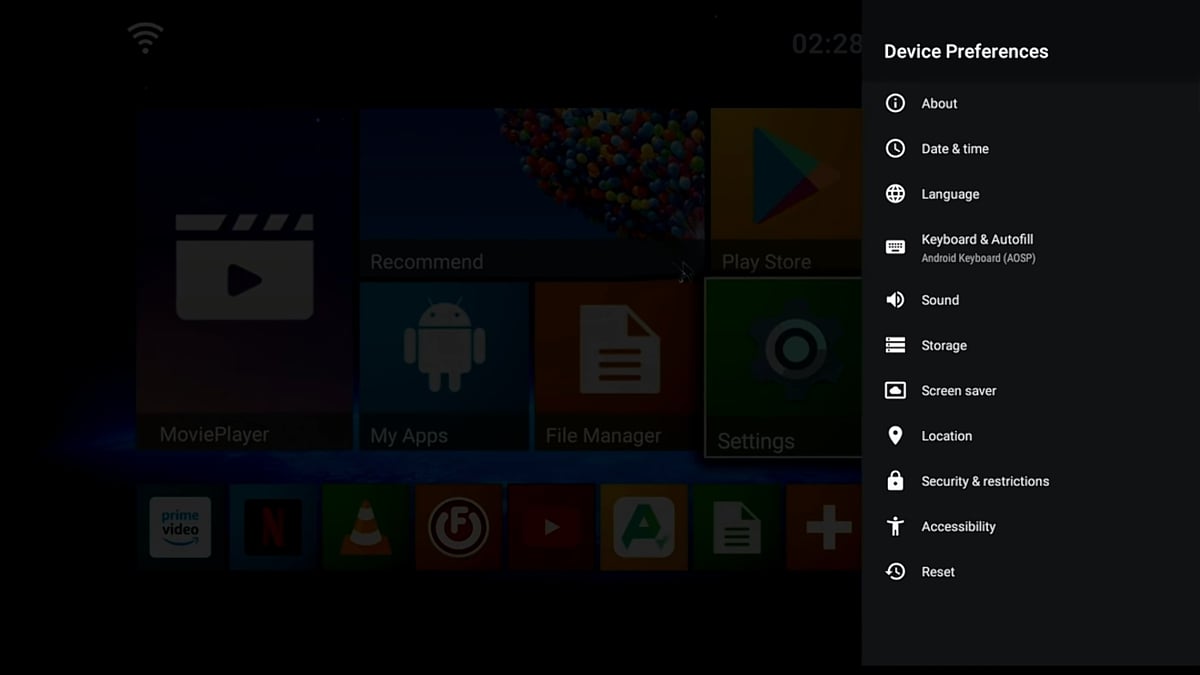The width and height of the screenshot is (1200, 675).
Task: Click the Android Keyboard (AOSP) subtitle
Action: (978, 258)
